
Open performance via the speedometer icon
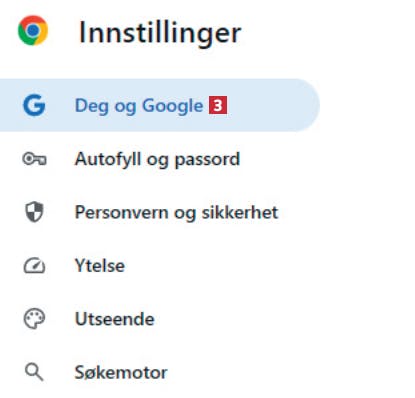pyautogui.click(x=34, y=266)
